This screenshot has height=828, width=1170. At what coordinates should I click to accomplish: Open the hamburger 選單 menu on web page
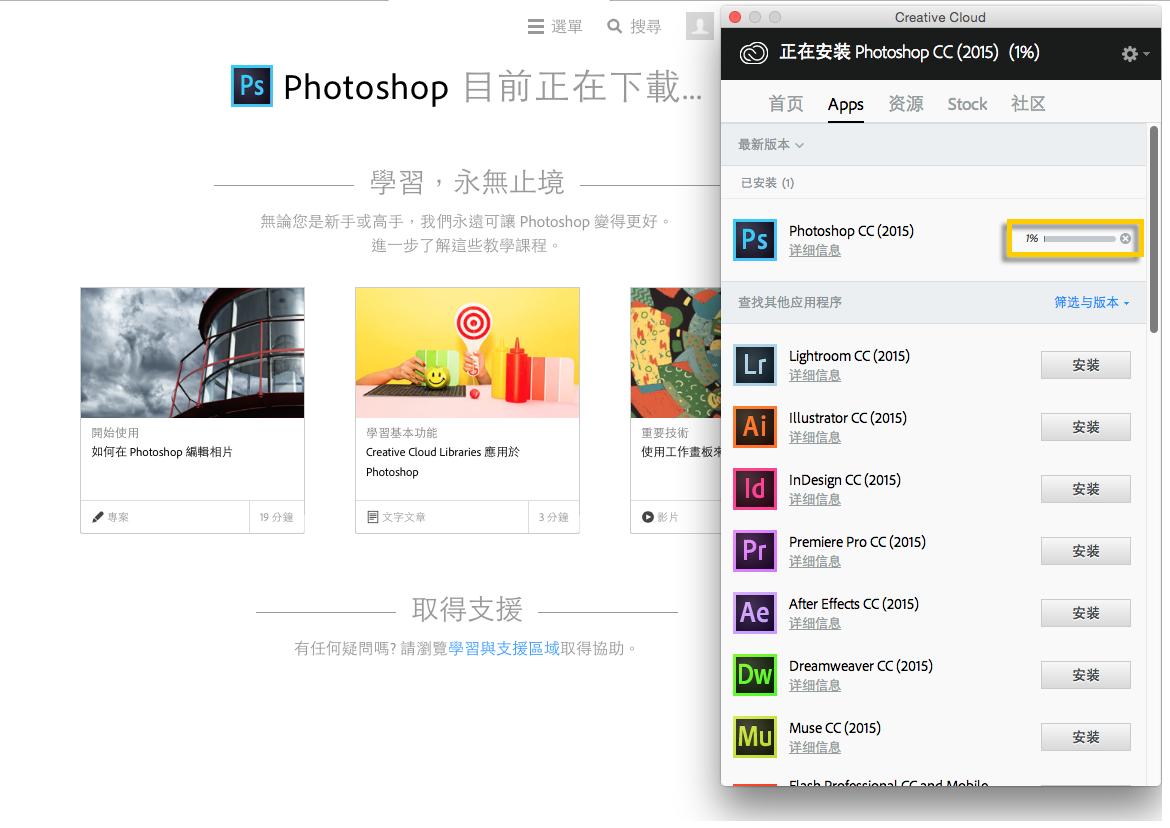554,27
